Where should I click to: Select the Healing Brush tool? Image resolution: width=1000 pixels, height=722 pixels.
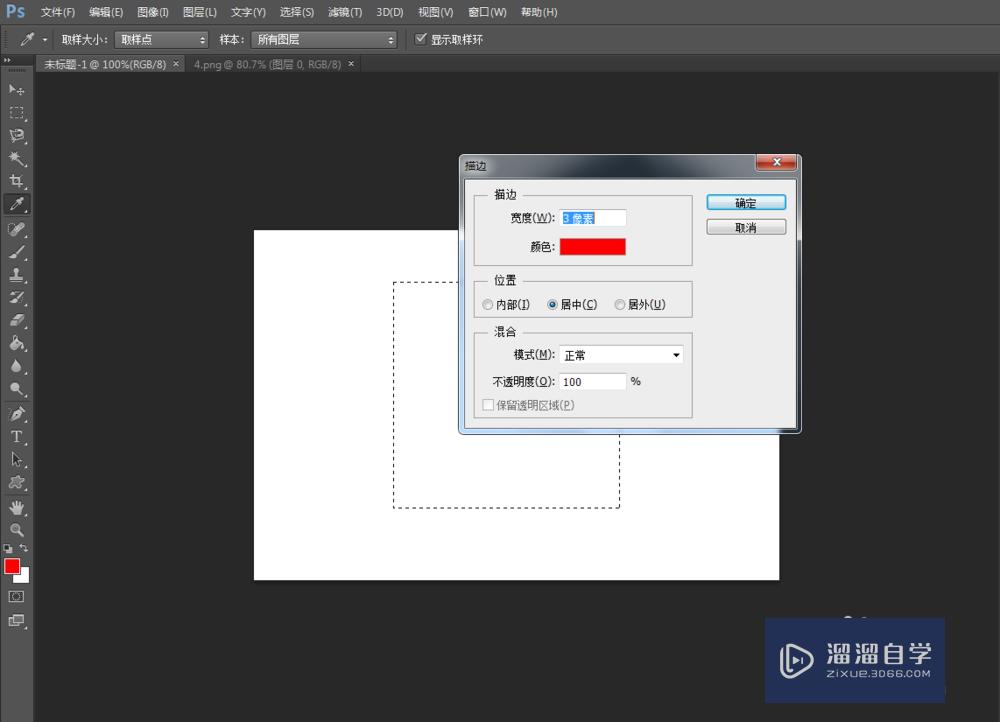click(17, 229)
